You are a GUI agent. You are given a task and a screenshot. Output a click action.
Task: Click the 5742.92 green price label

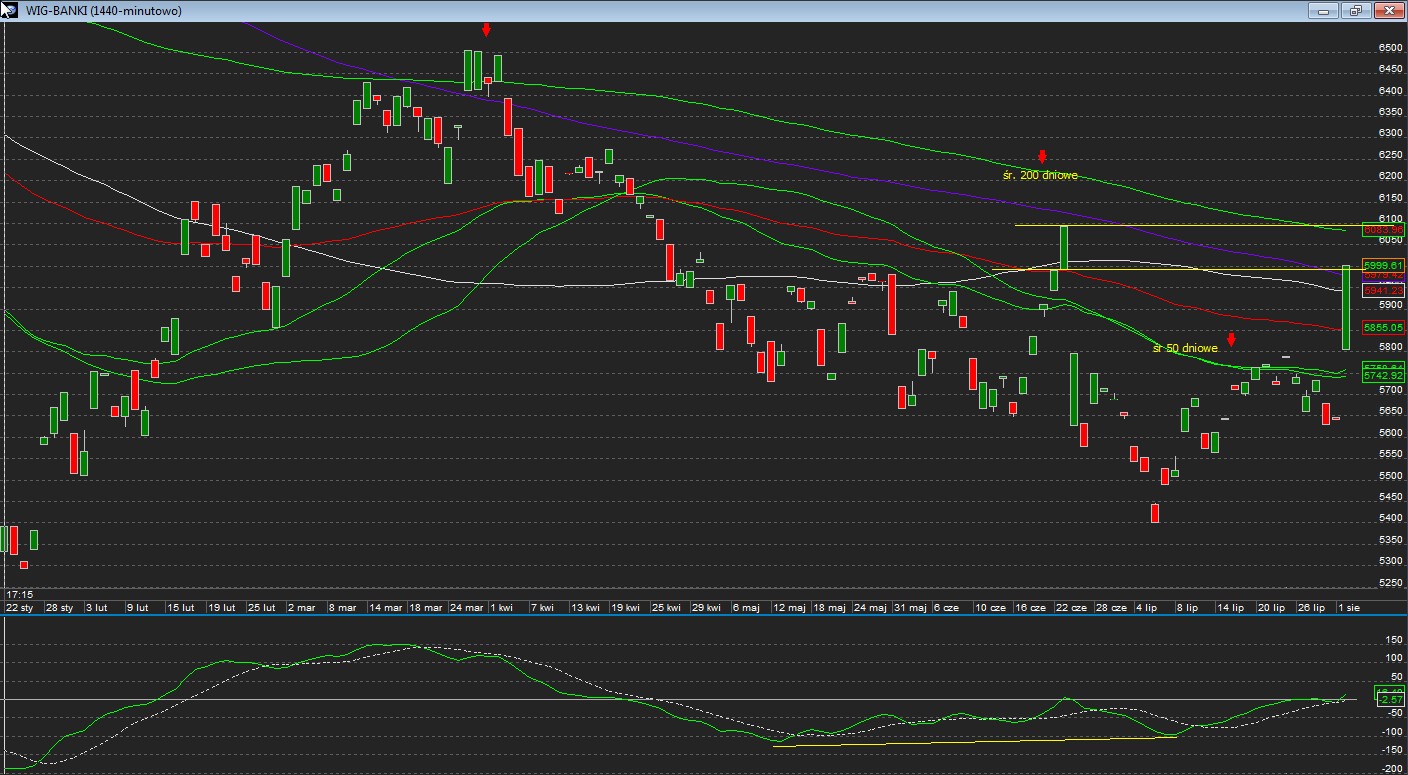1384,376
